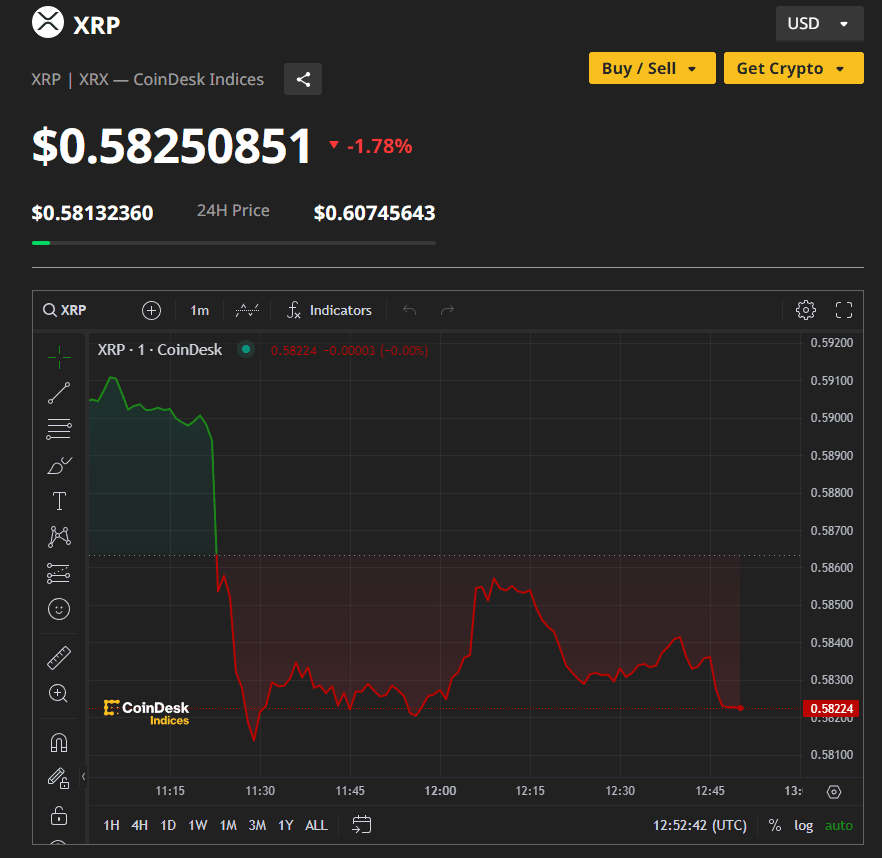The width and height of the screenshot is (882, 858).
Task: Open the USD currency dropdown
Action: pyautogui.click(x=819, y=24)
